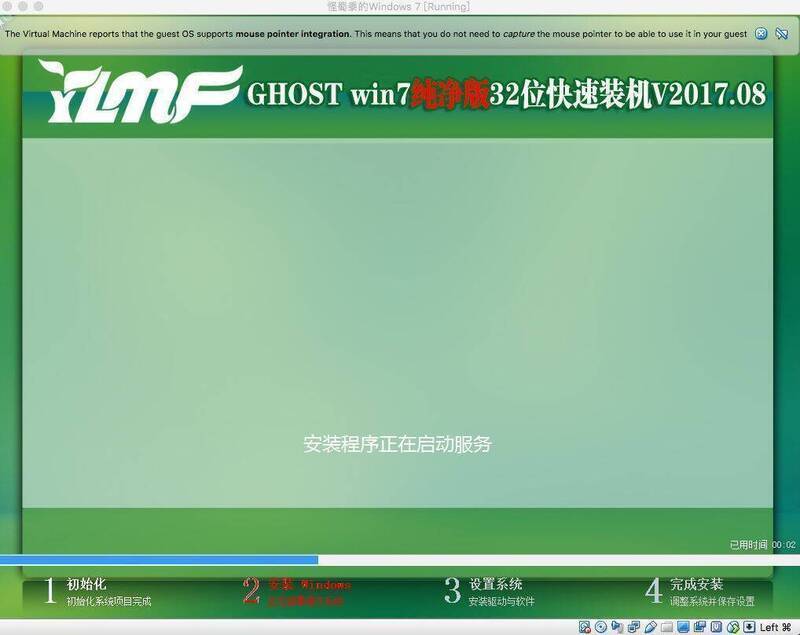The height and width of the screenshot is (635, 800).
Task: Toggle the keyboard capture arrow indicator
Action: point(748,627)
